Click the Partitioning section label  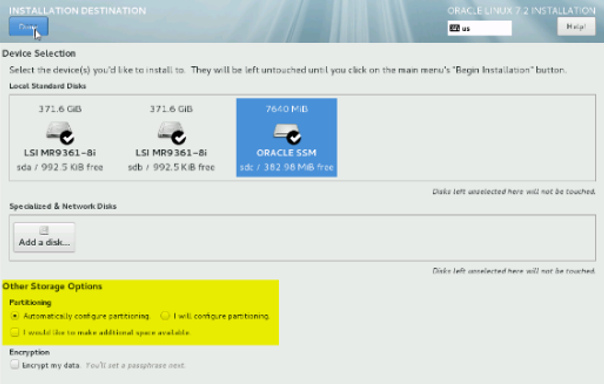(x=30, y=302)
